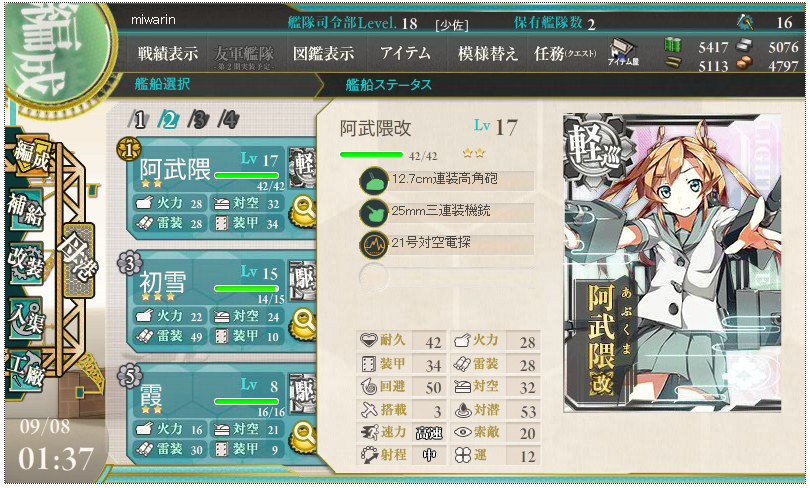Click the 12.7cm連装高角砲 equipment slot
810x488 pixels.
(x=447, y=180)
